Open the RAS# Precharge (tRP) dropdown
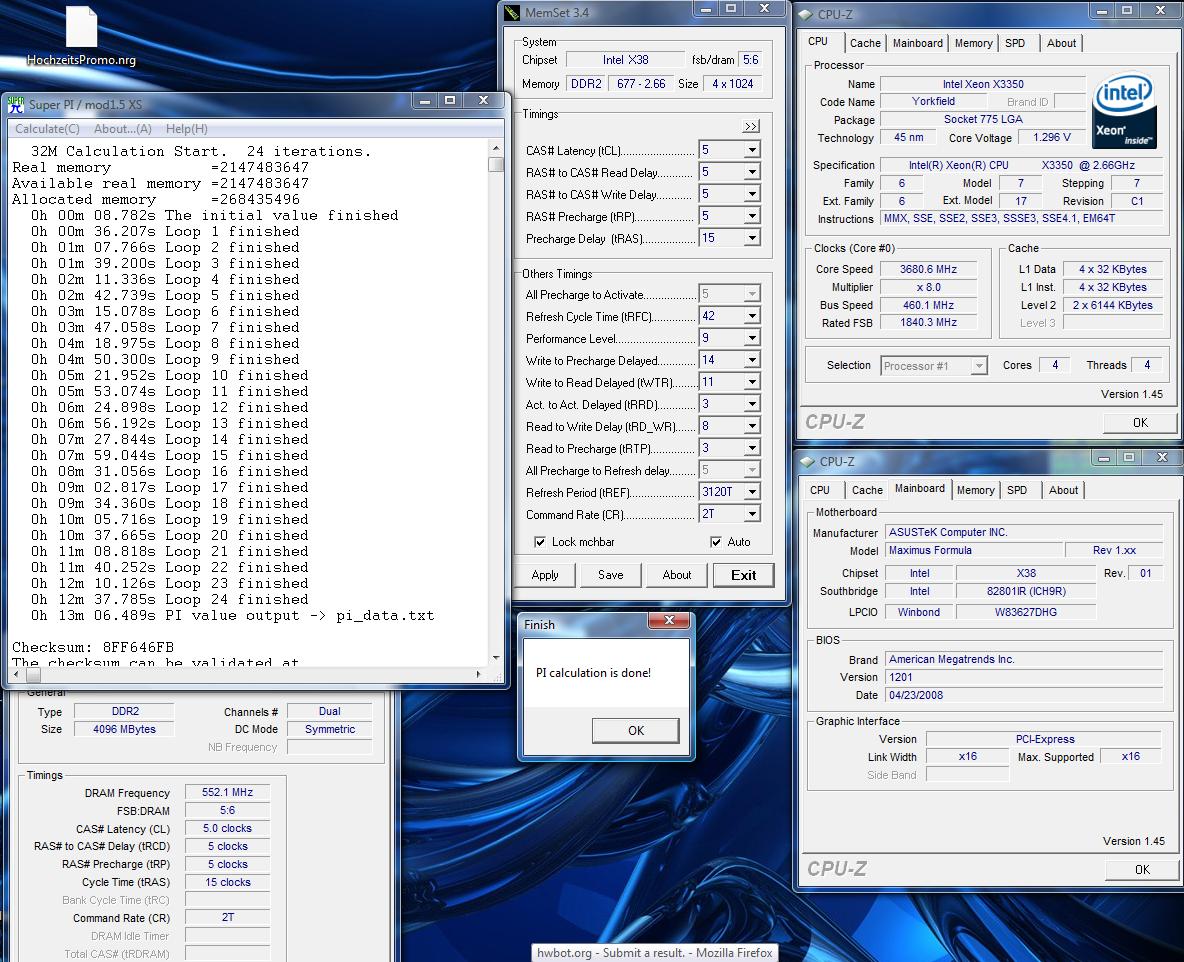Screen dimensions: 1184x962 [752, 216]
